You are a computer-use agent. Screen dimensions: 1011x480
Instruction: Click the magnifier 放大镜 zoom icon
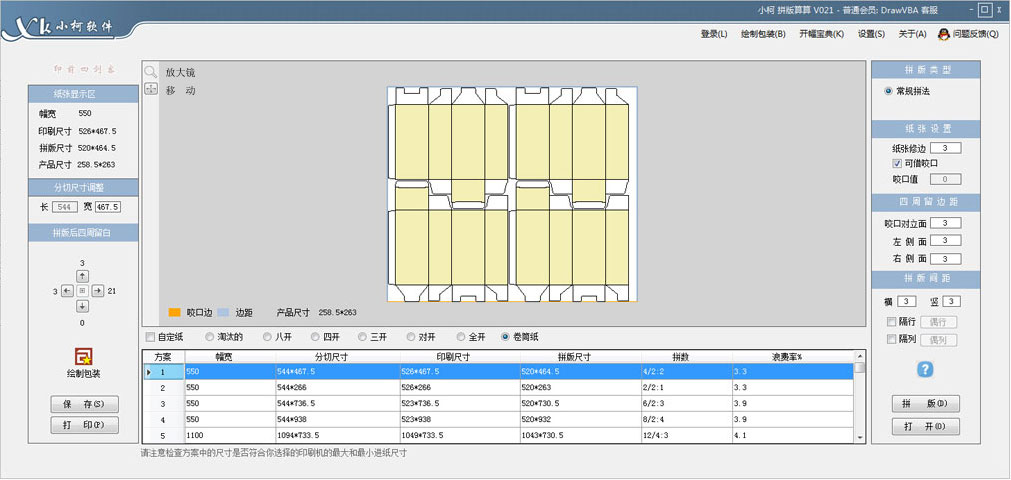pyautogui.click(x=150, y=72)
